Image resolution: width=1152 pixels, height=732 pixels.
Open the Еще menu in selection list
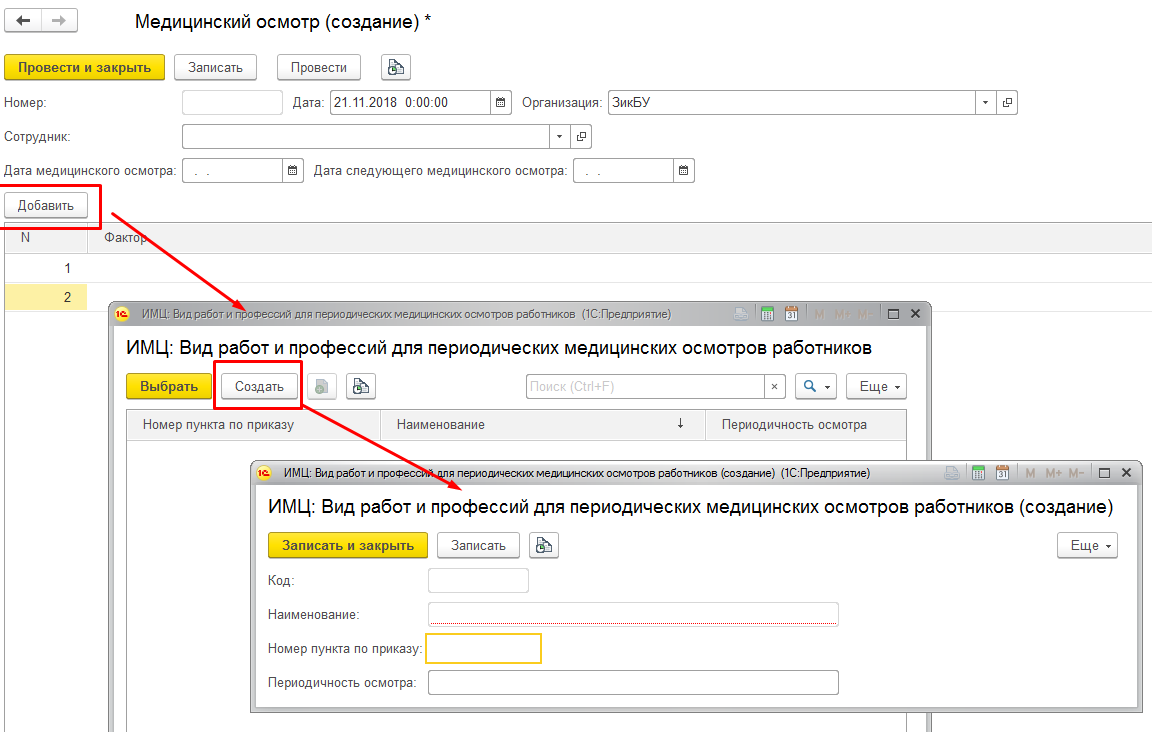[876, 387]
